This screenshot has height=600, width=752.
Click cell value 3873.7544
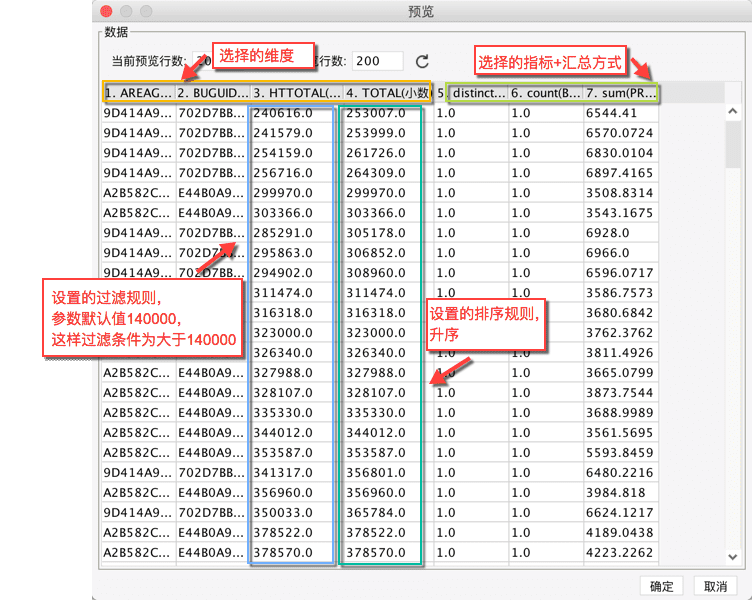coord(619,393)
